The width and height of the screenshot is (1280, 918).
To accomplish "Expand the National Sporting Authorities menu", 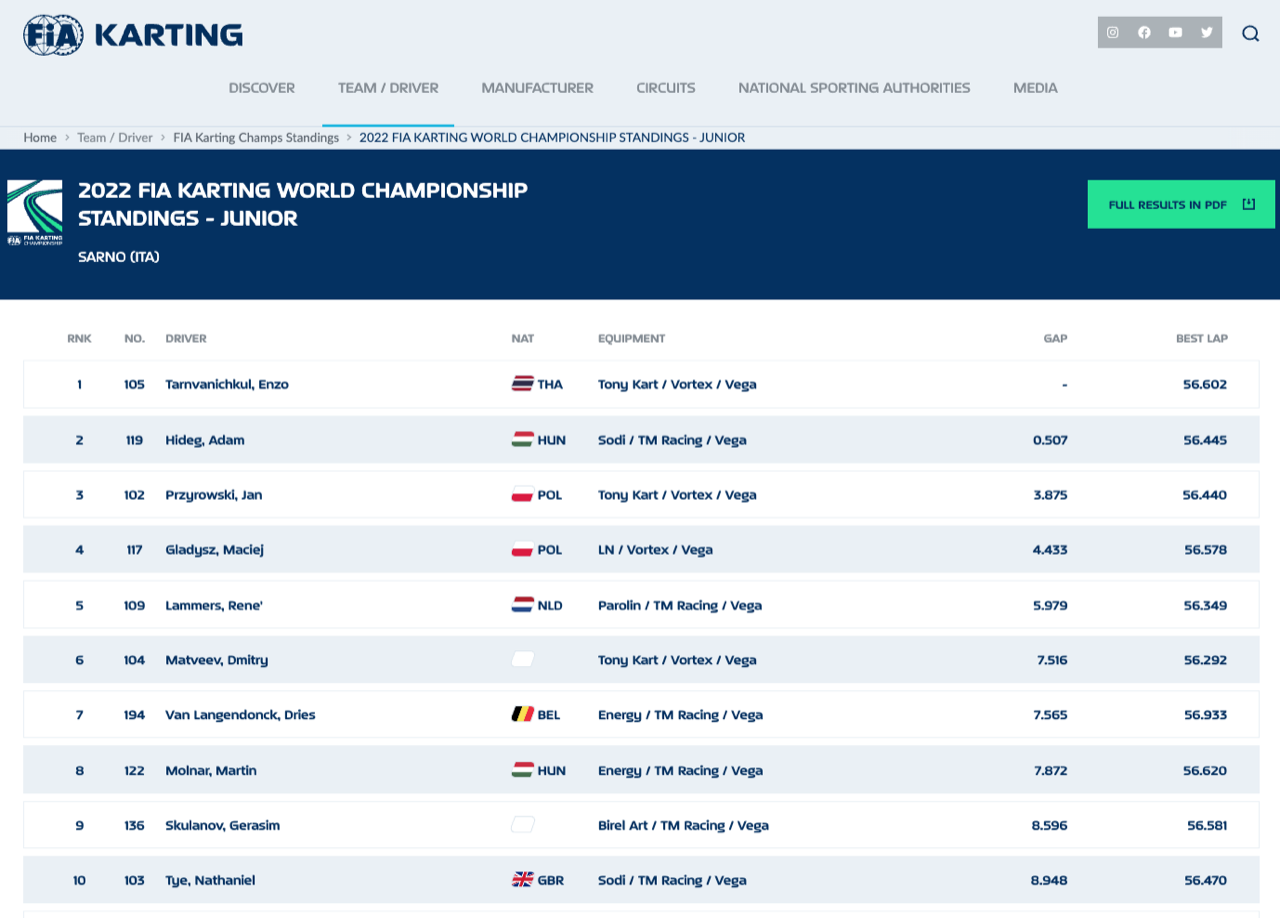I will click(854, 88).
